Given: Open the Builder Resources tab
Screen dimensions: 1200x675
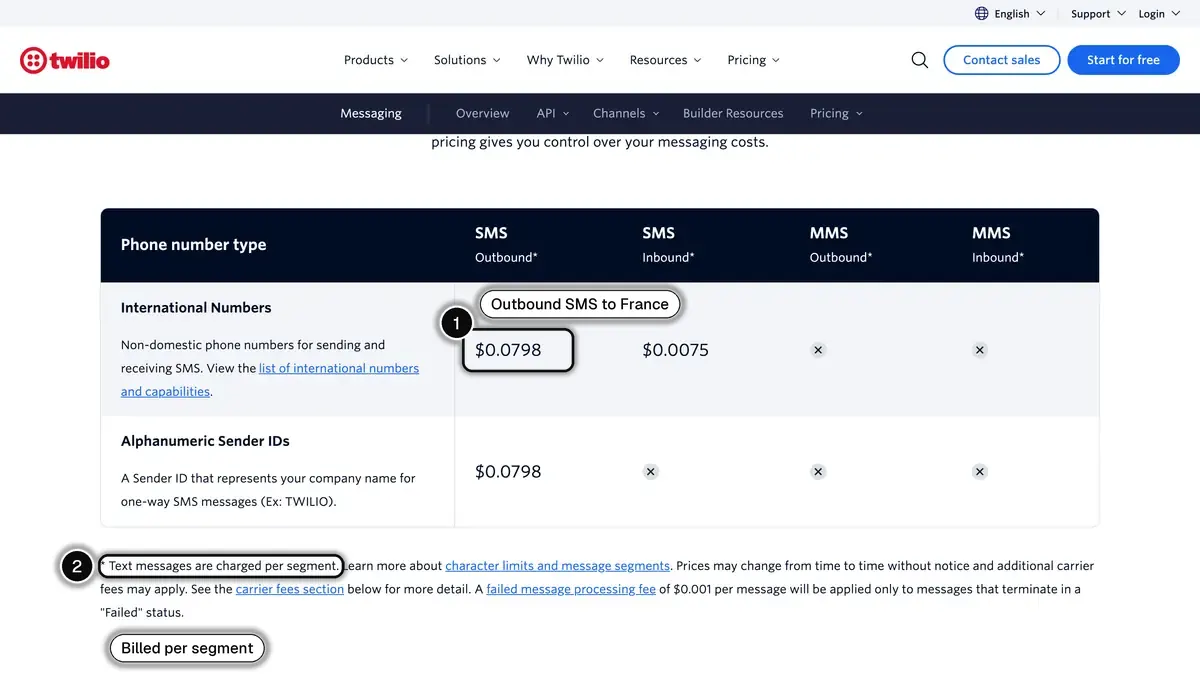Looking at the screenshot, I should 733,113.
